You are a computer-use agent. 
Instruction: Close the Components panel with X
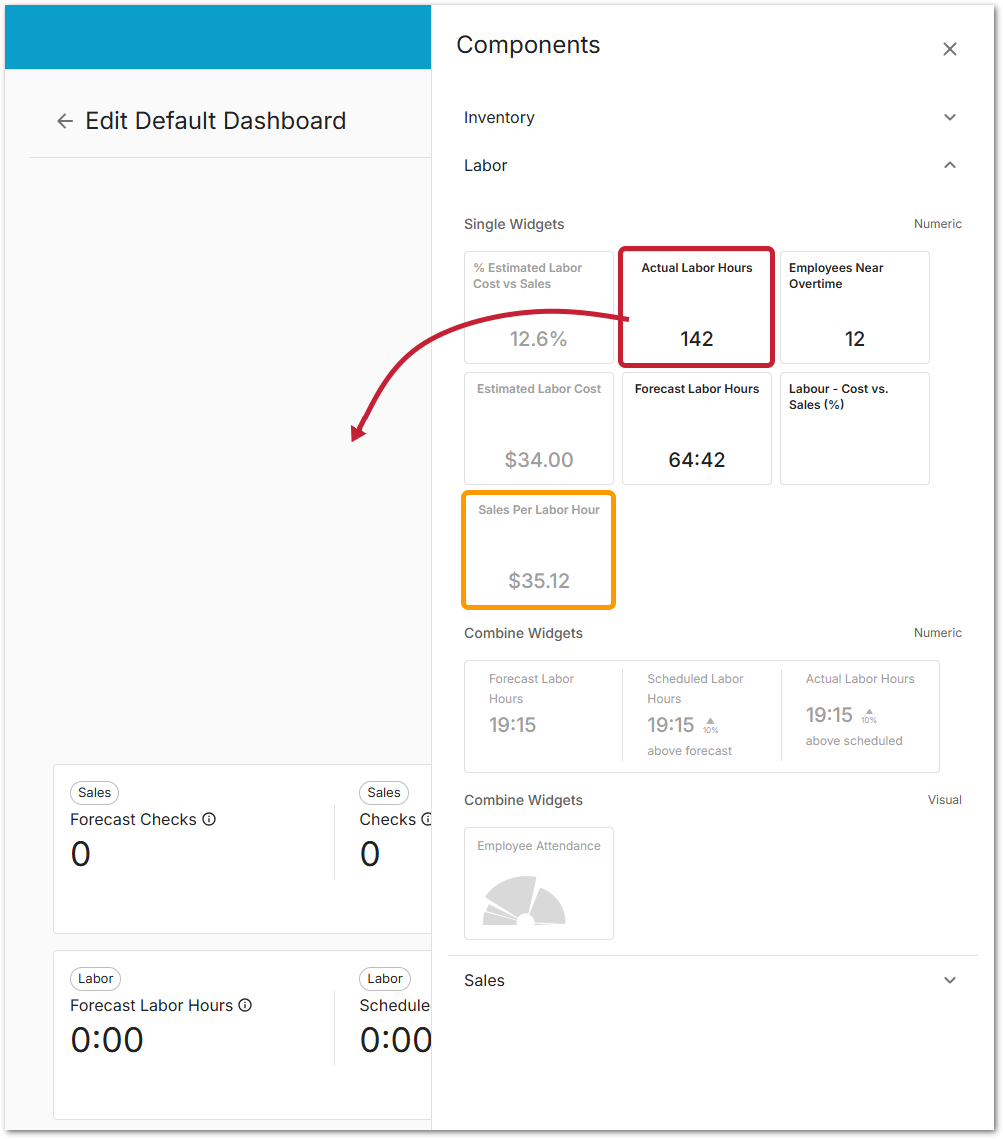click(949, 49)
